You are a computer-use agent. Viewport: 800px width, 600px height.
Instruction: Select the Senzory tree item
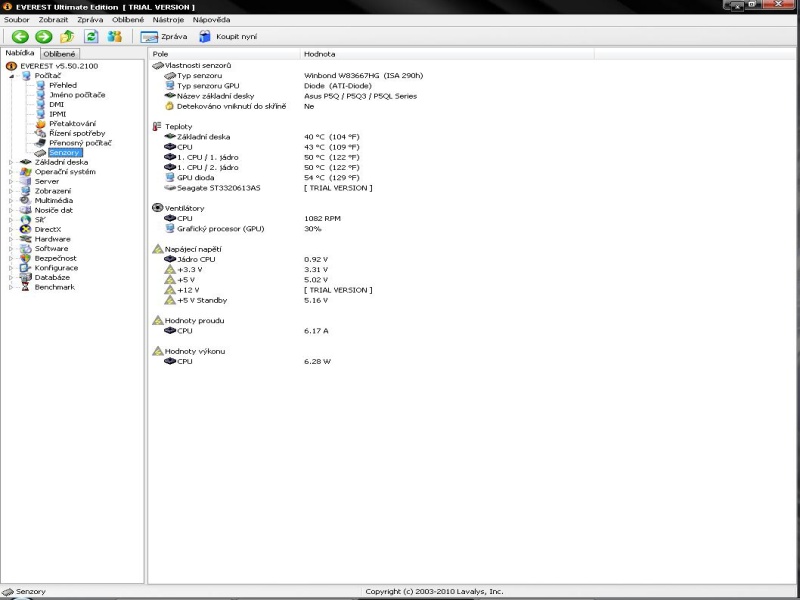click(x=65, y=153)
